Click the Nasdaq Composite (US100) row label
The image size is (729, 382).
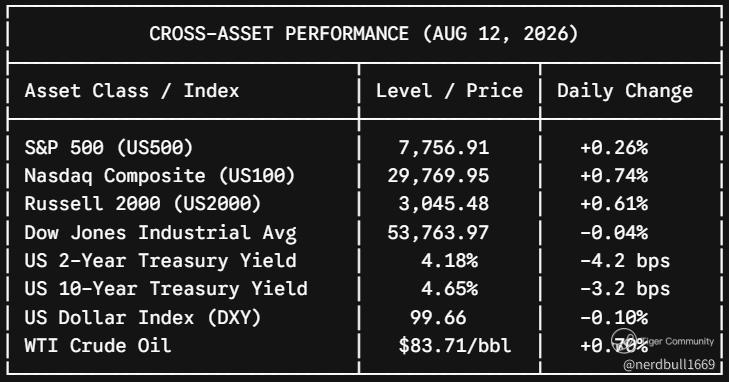pyautogui.click(x=159, y=176)
